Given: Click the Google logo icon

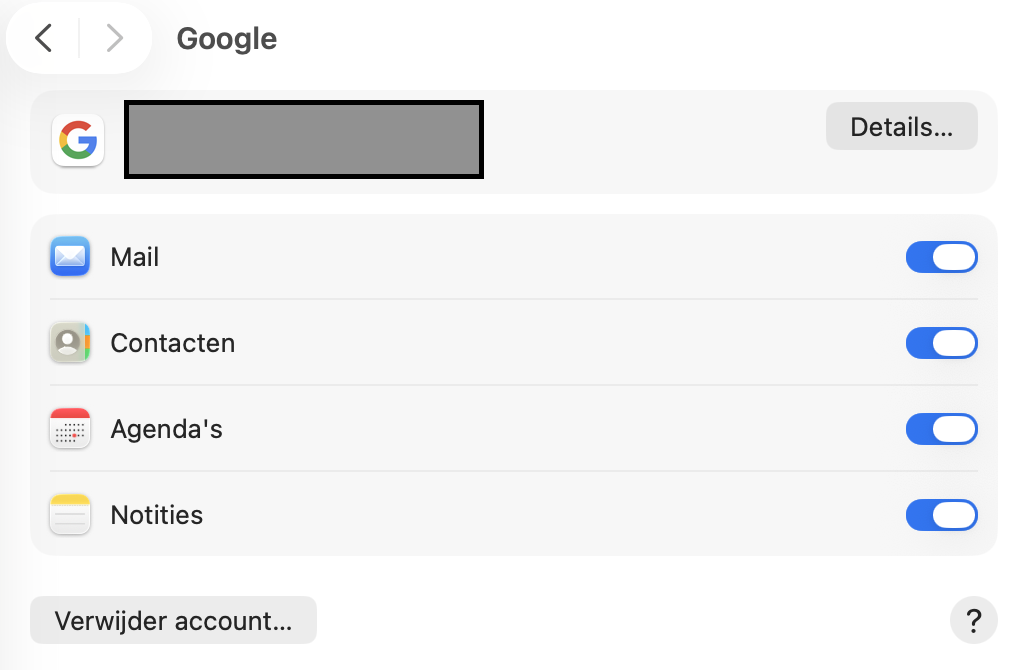Looking at the screenshot, I should [x=77, y=140].
